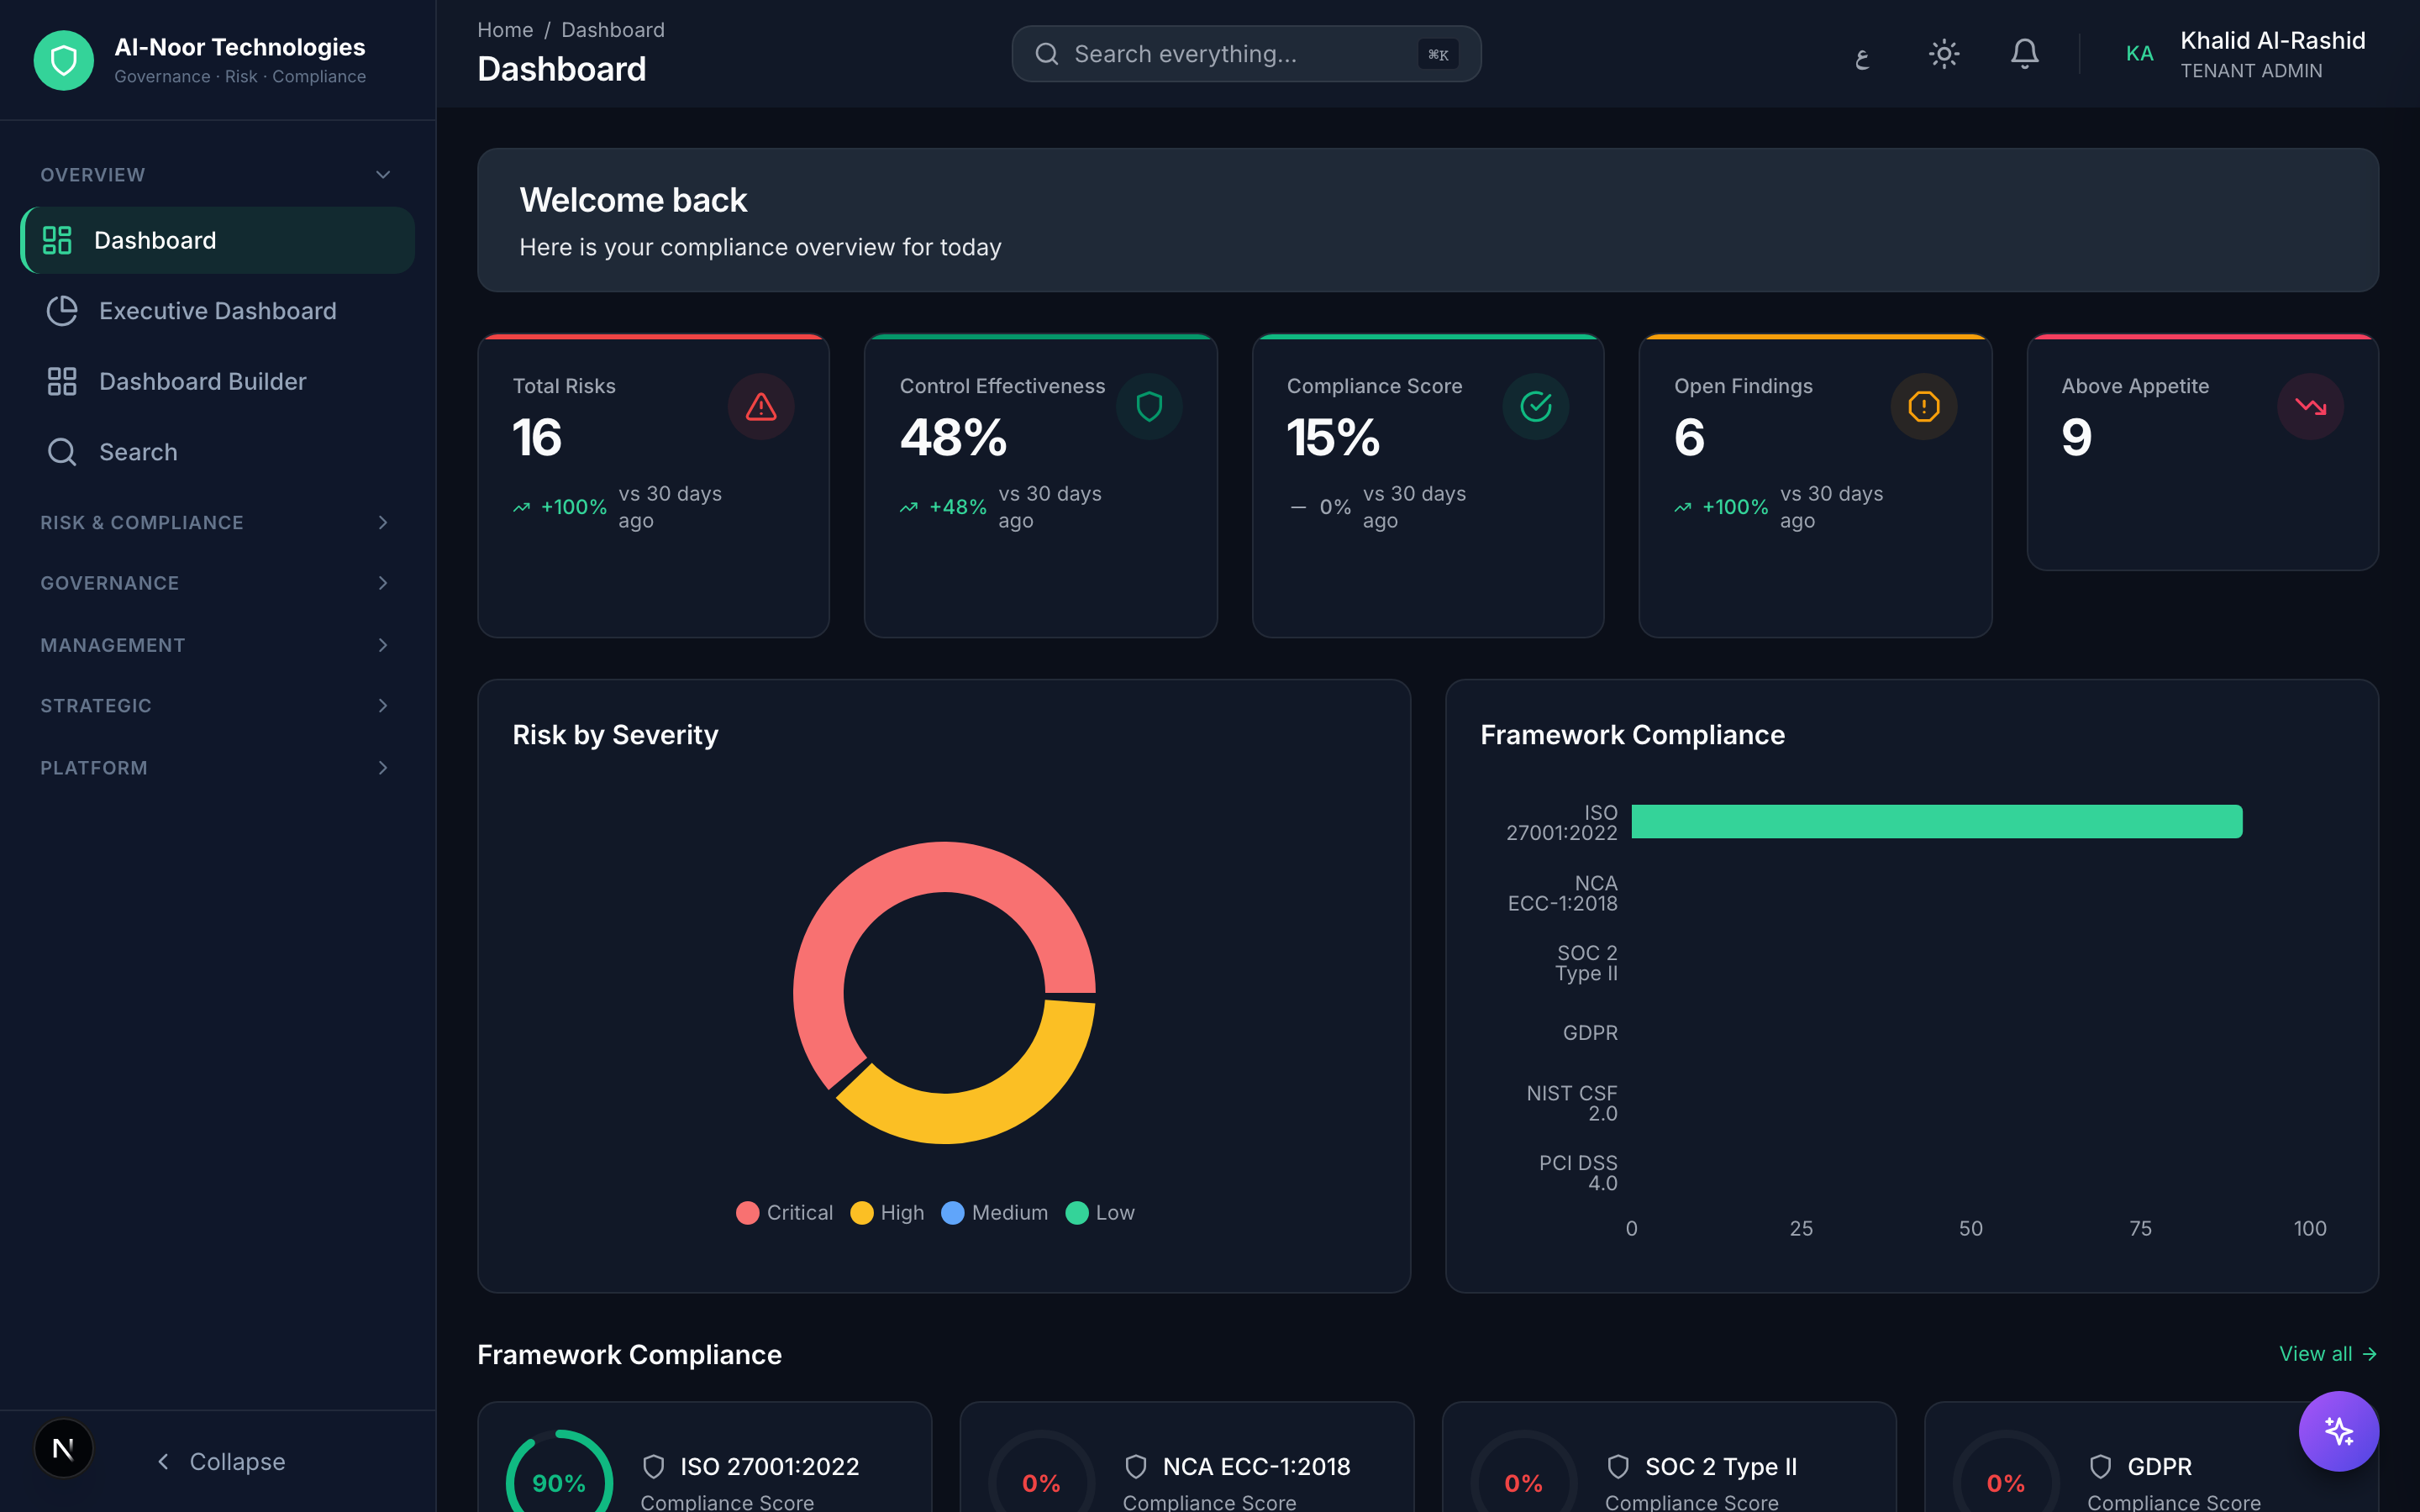Click the Above Appetite trending-down icon
The height and width of the screenshot is (1512, 2420).
[x=2310, y=407]
